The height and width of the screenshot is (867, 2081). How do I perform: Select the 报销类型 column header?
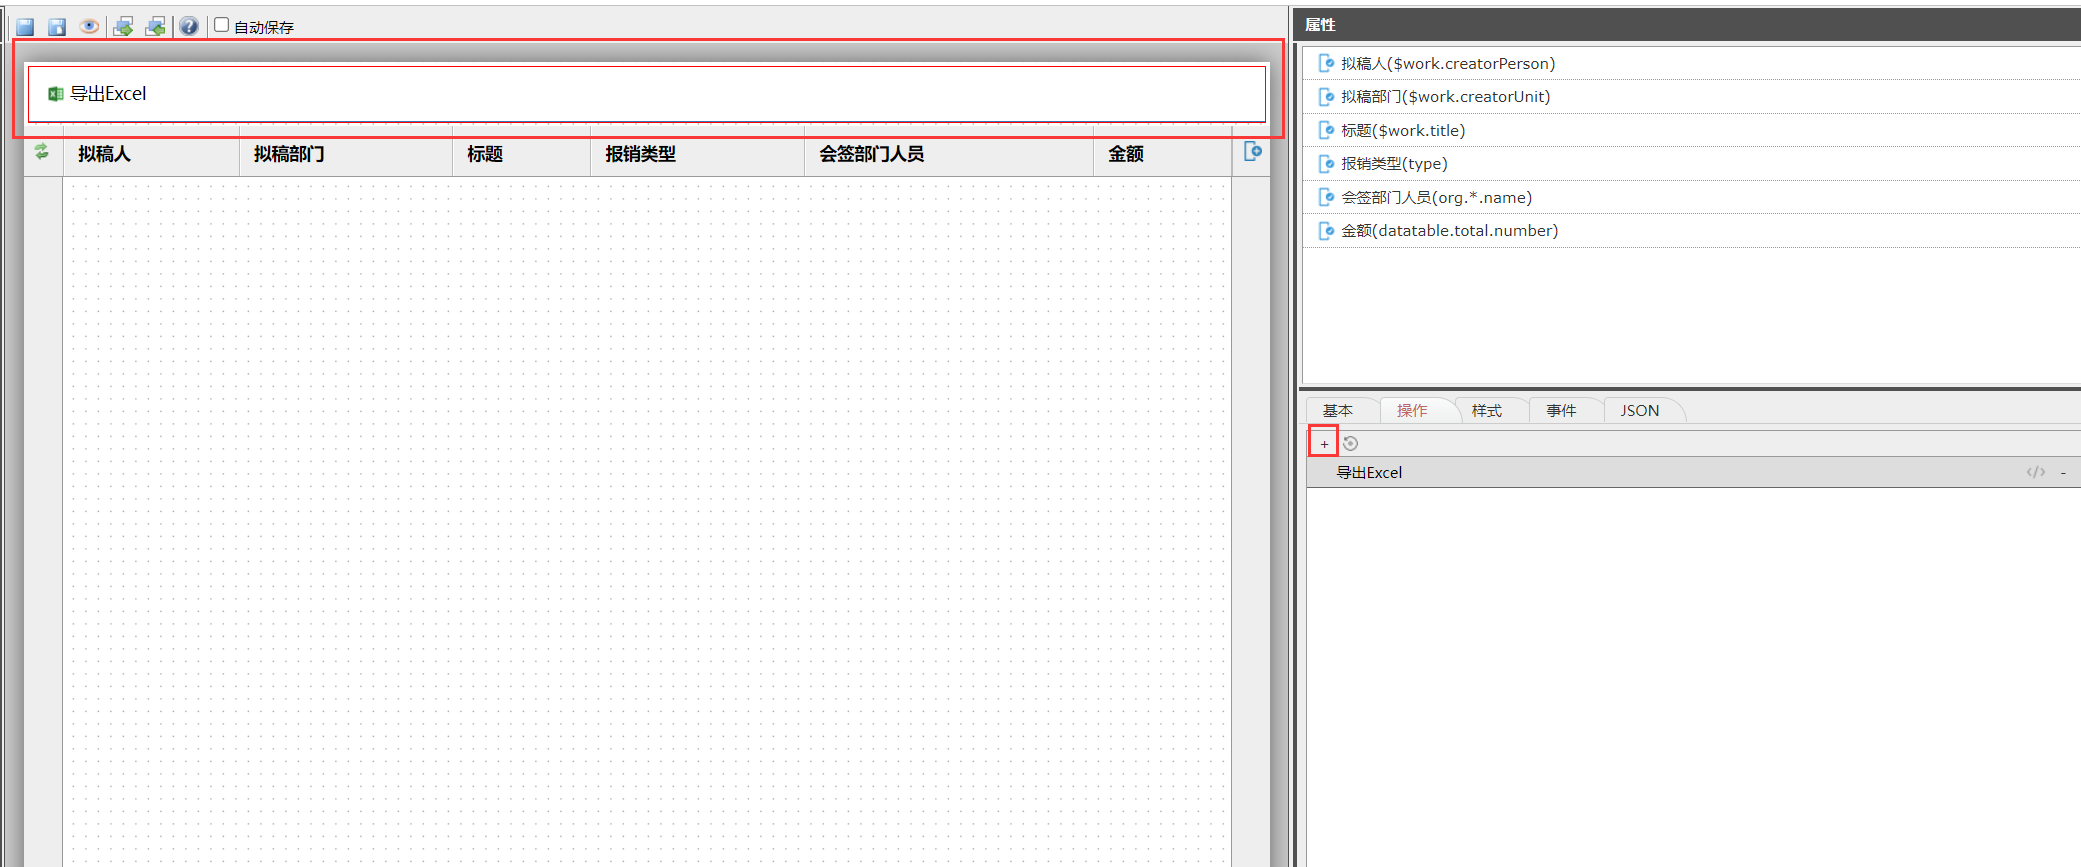point(697,154)
